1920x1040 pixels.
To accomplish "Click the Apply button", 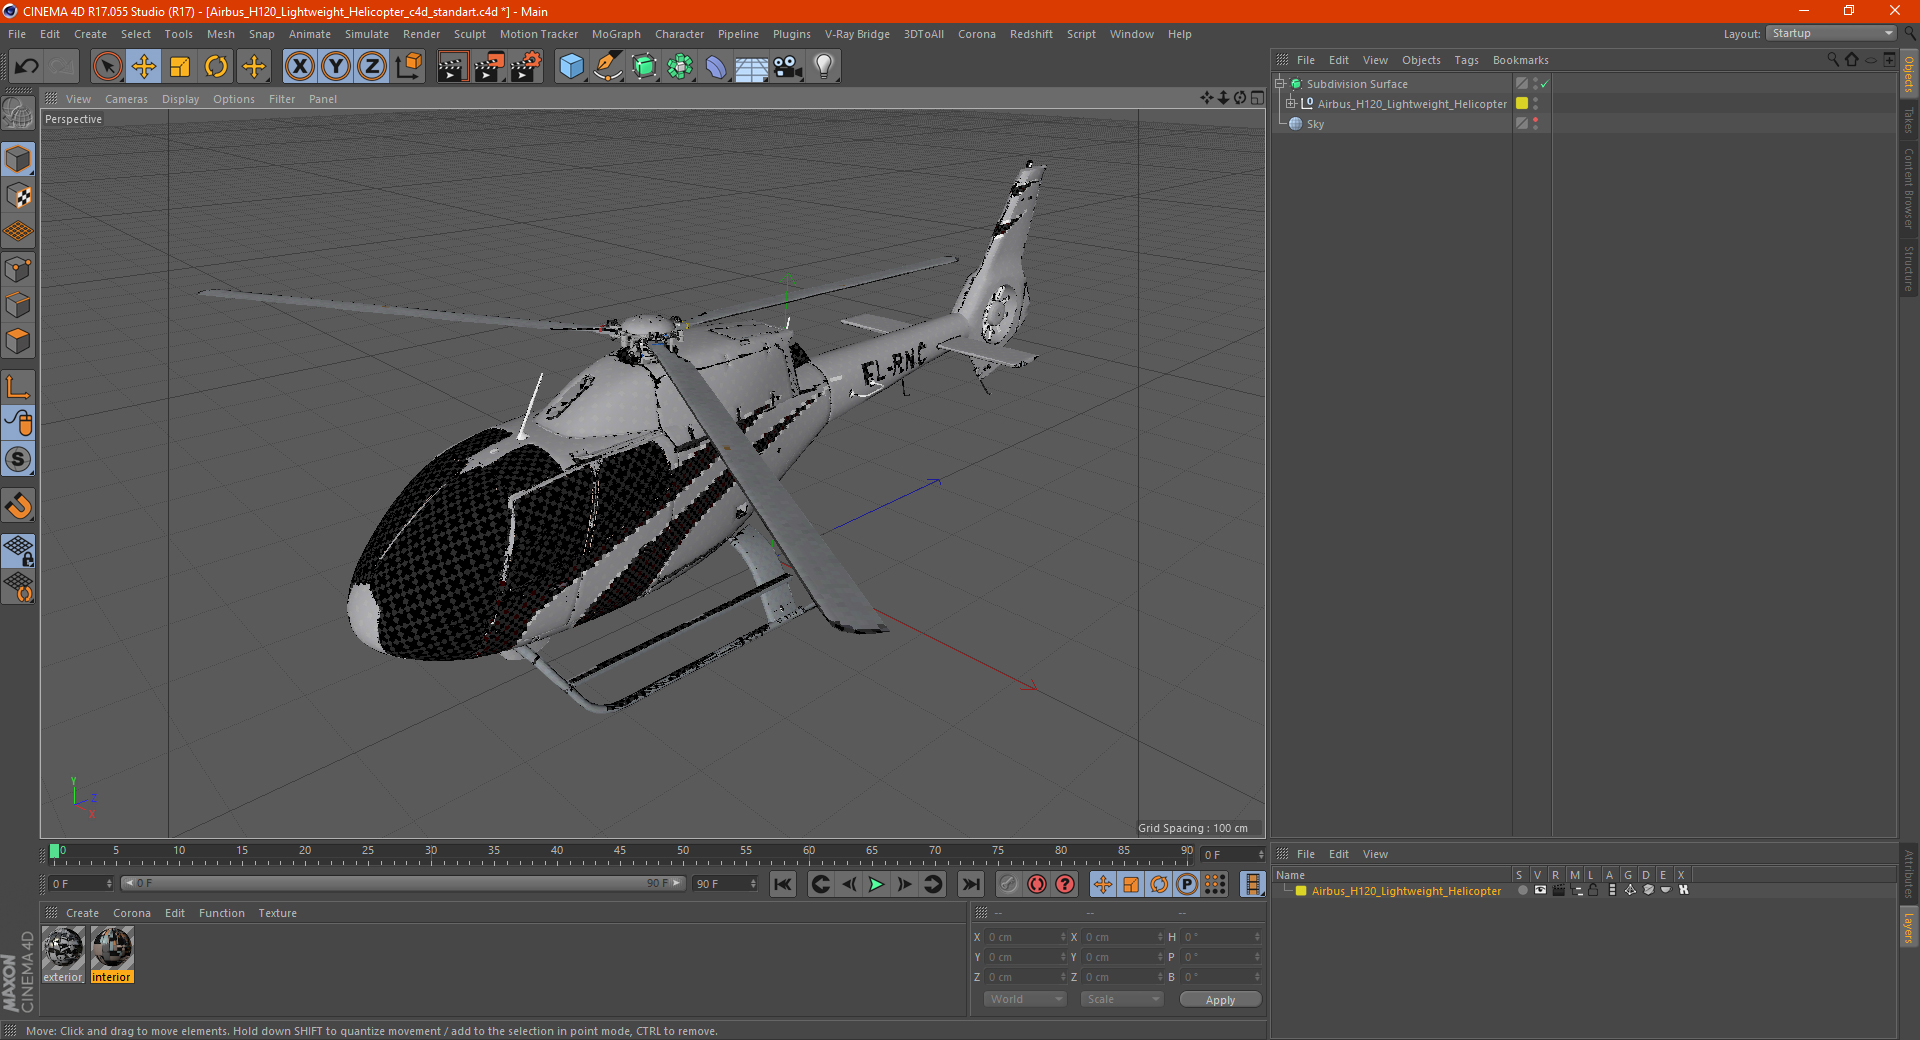I will [1220, 999].
